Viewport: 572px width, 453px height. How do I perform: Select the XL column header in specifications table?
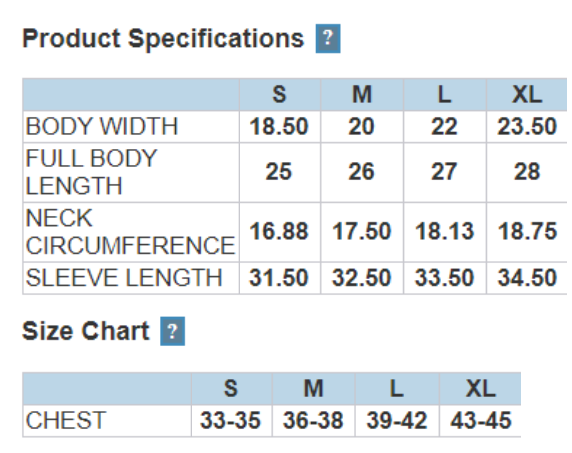coord(527,94)
